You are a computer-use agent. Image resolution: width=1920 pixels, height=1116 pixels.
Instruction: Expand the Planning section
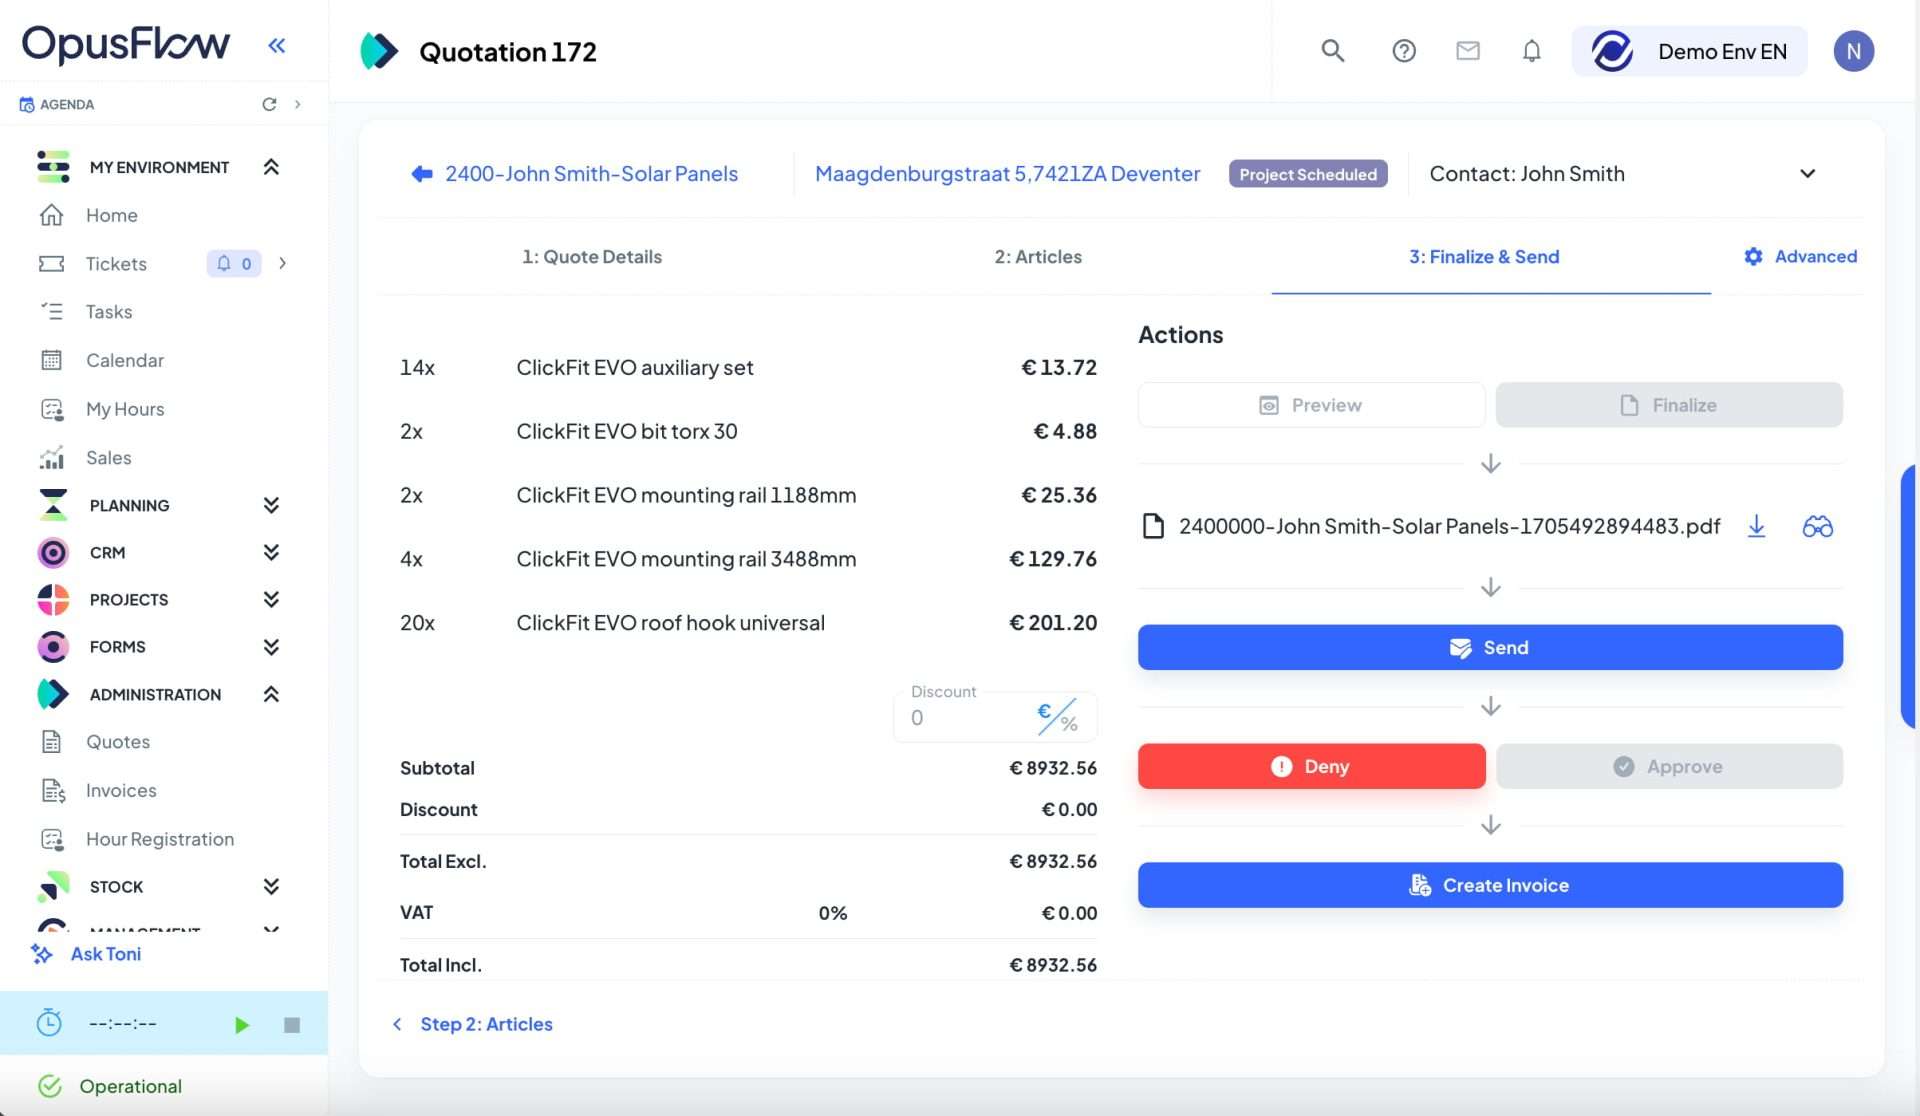(x=270, y=505)
